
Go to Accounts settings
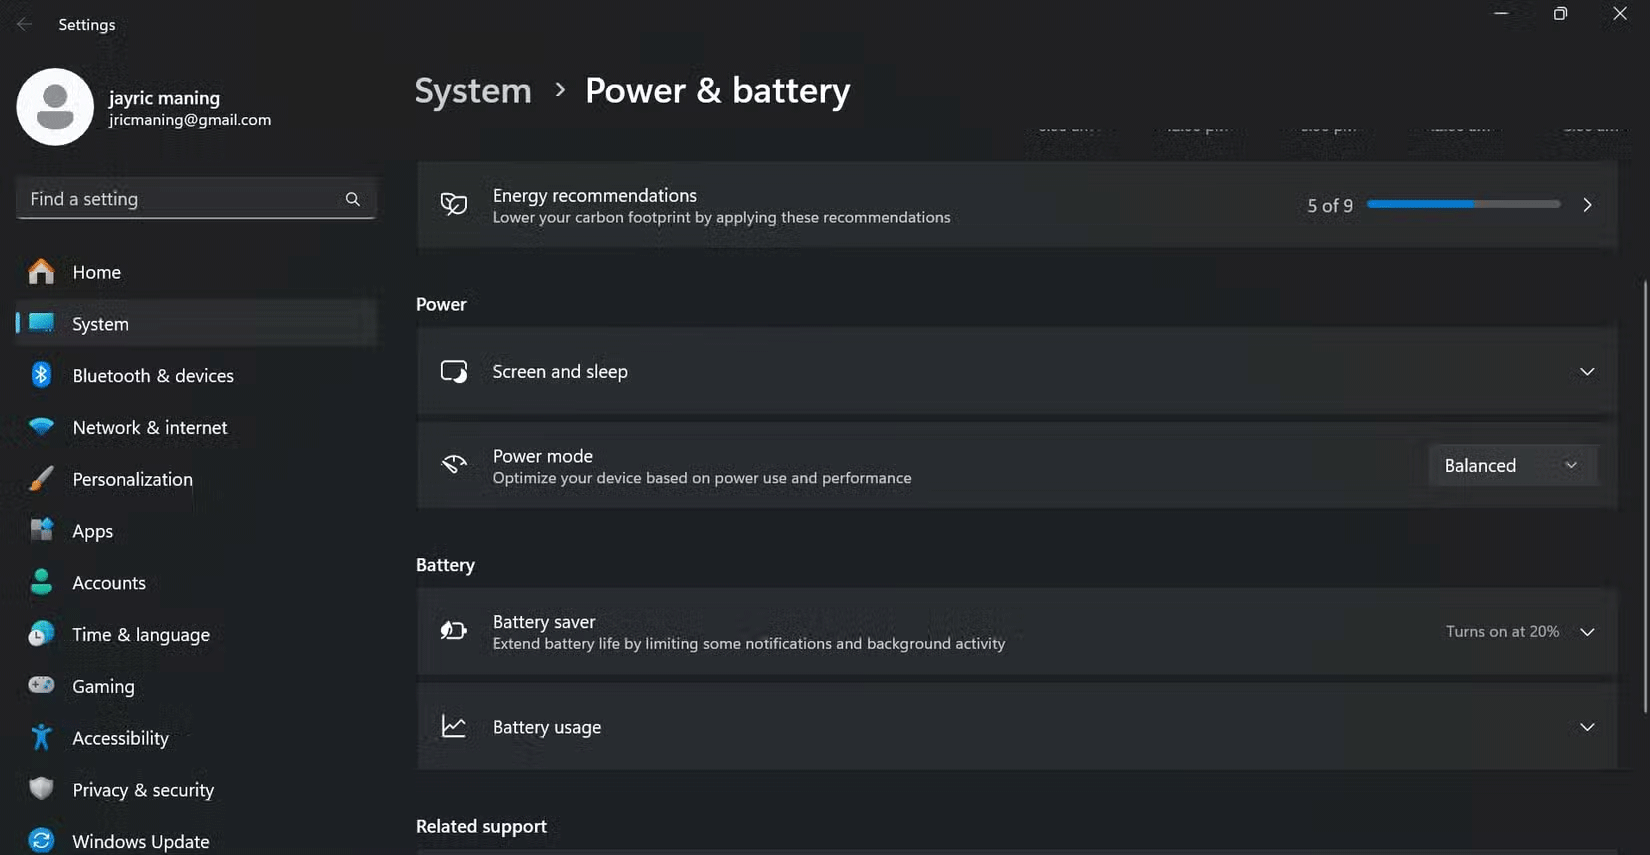[109, 583]
